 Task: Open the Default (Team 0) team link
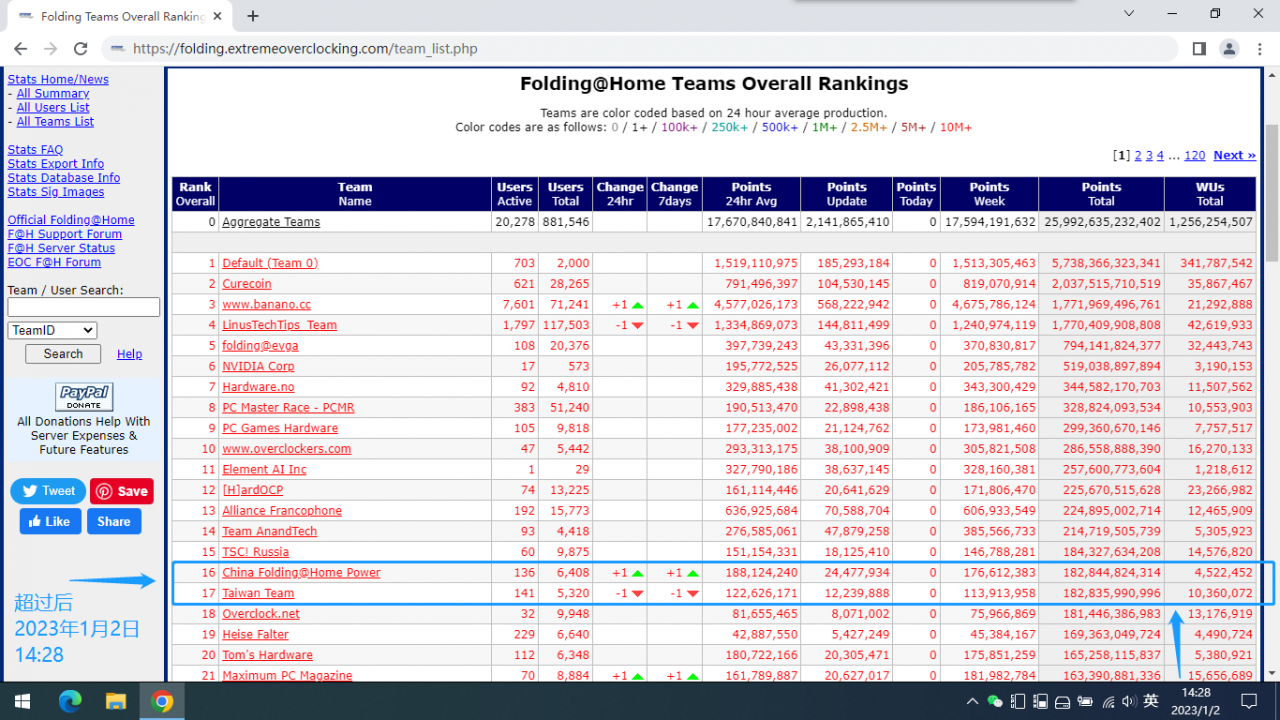coord(270,263)
